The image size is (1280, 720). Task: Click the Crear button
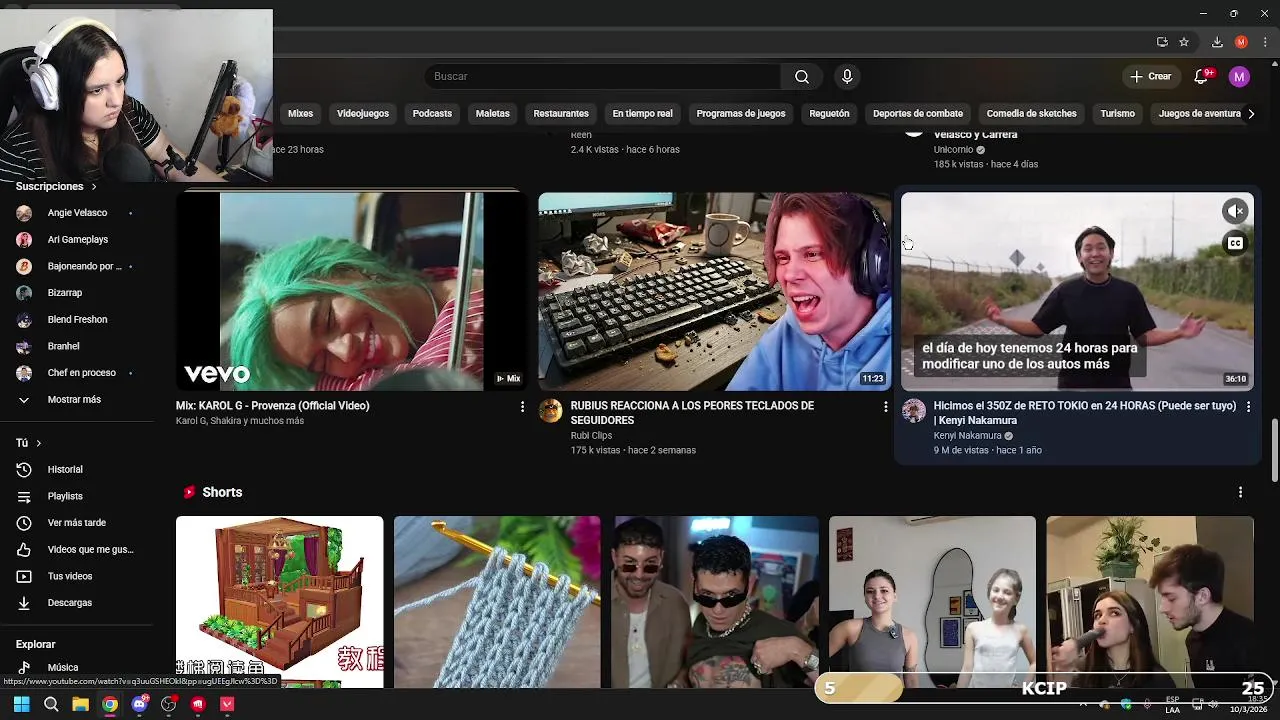1150,77
